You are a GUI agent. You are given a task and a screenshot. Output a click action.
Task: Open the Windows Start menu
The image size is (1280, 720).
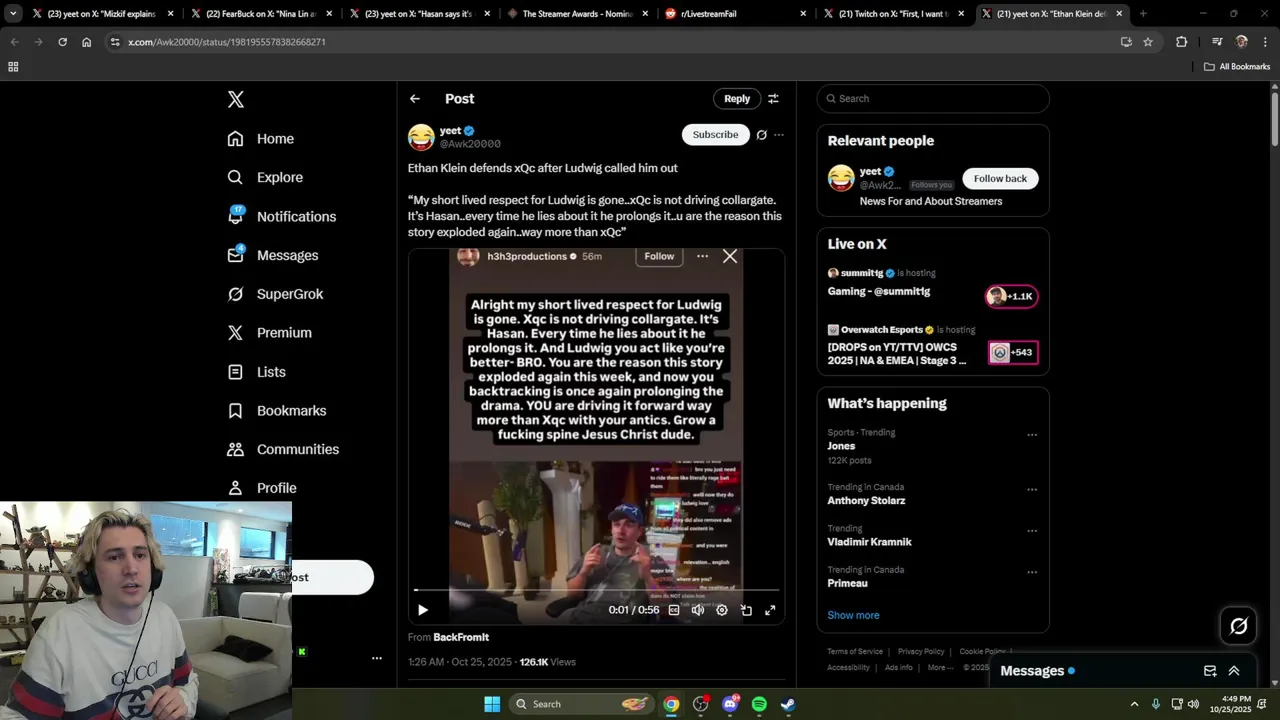492,704
